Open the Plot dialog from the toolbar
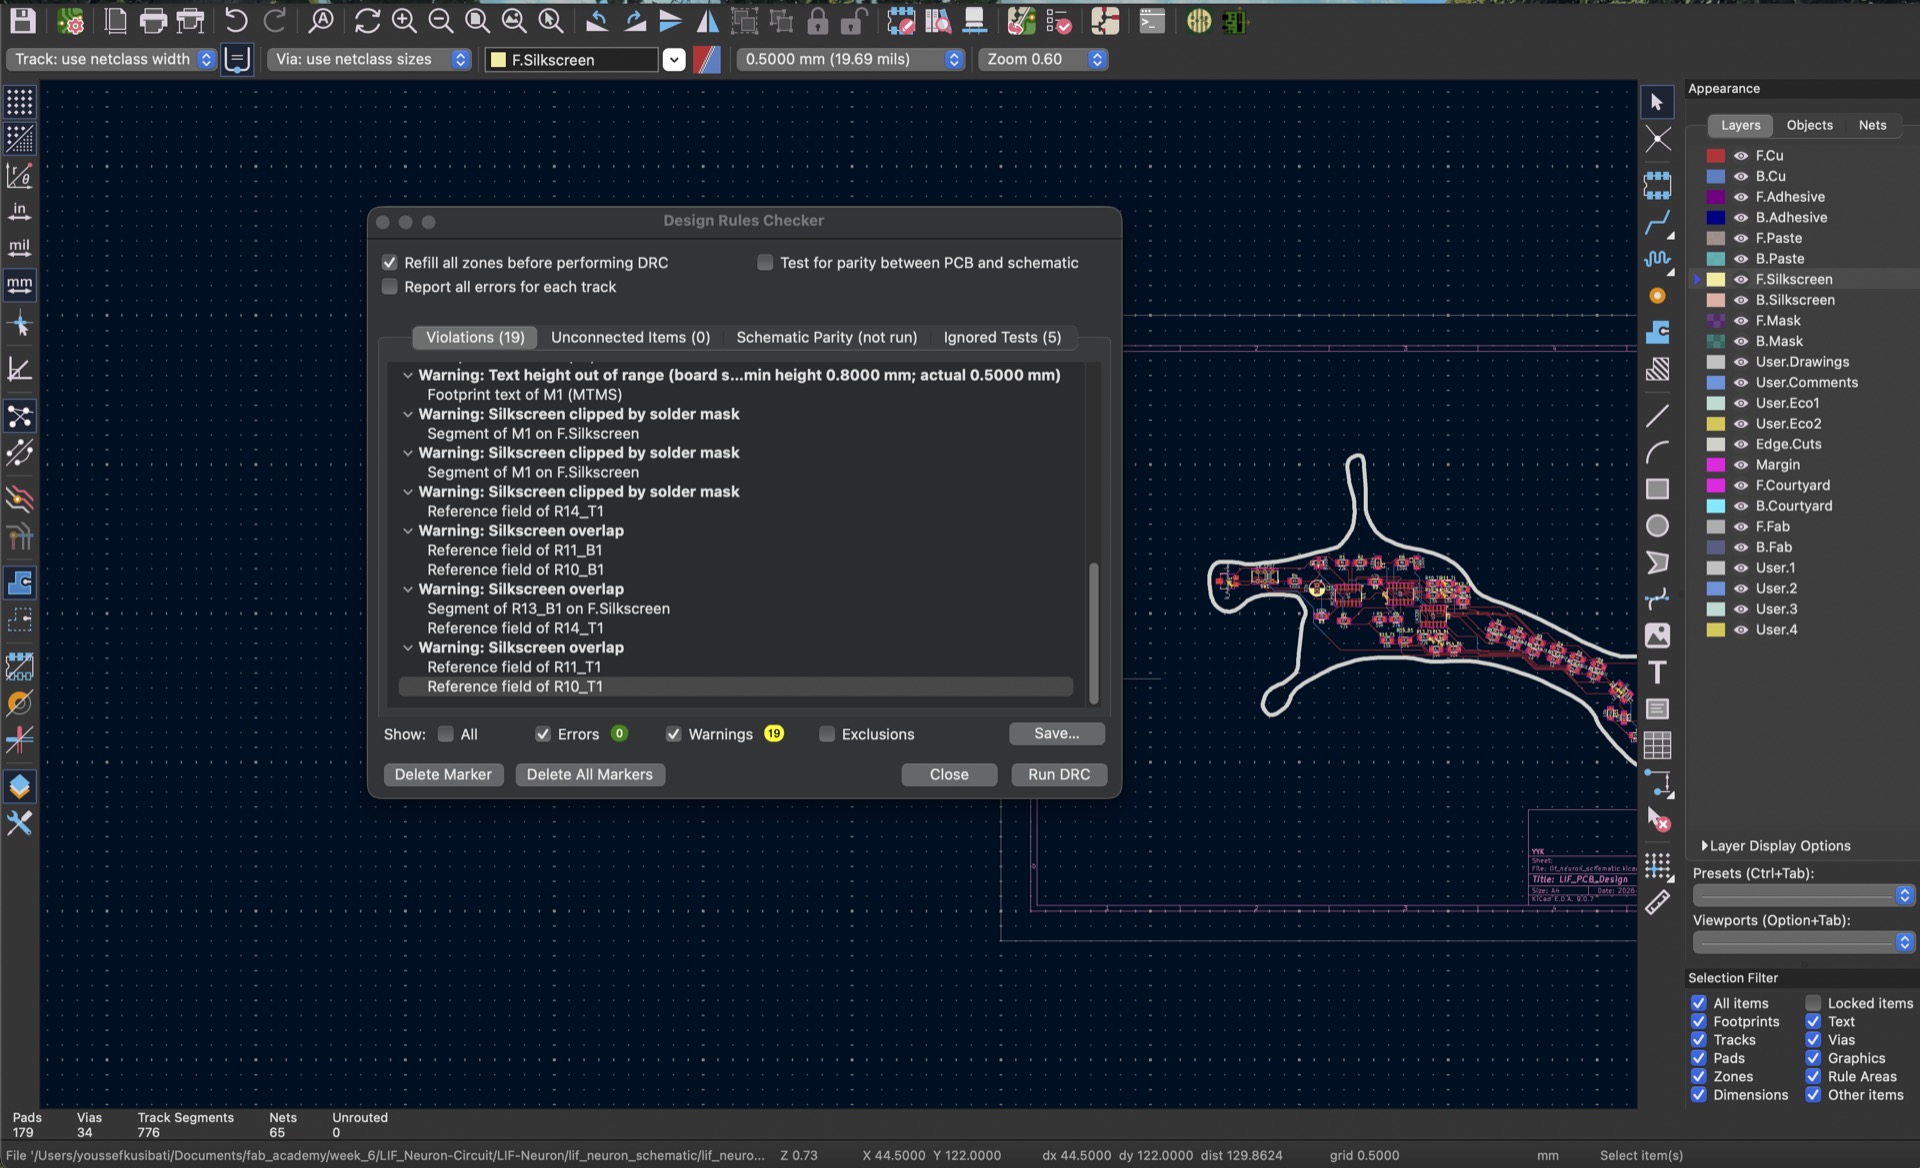 [x=190, y=20]
